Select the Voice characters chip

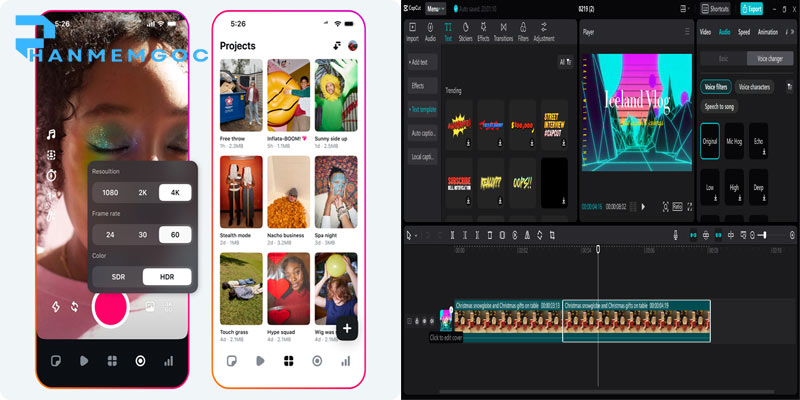[754, 87]
